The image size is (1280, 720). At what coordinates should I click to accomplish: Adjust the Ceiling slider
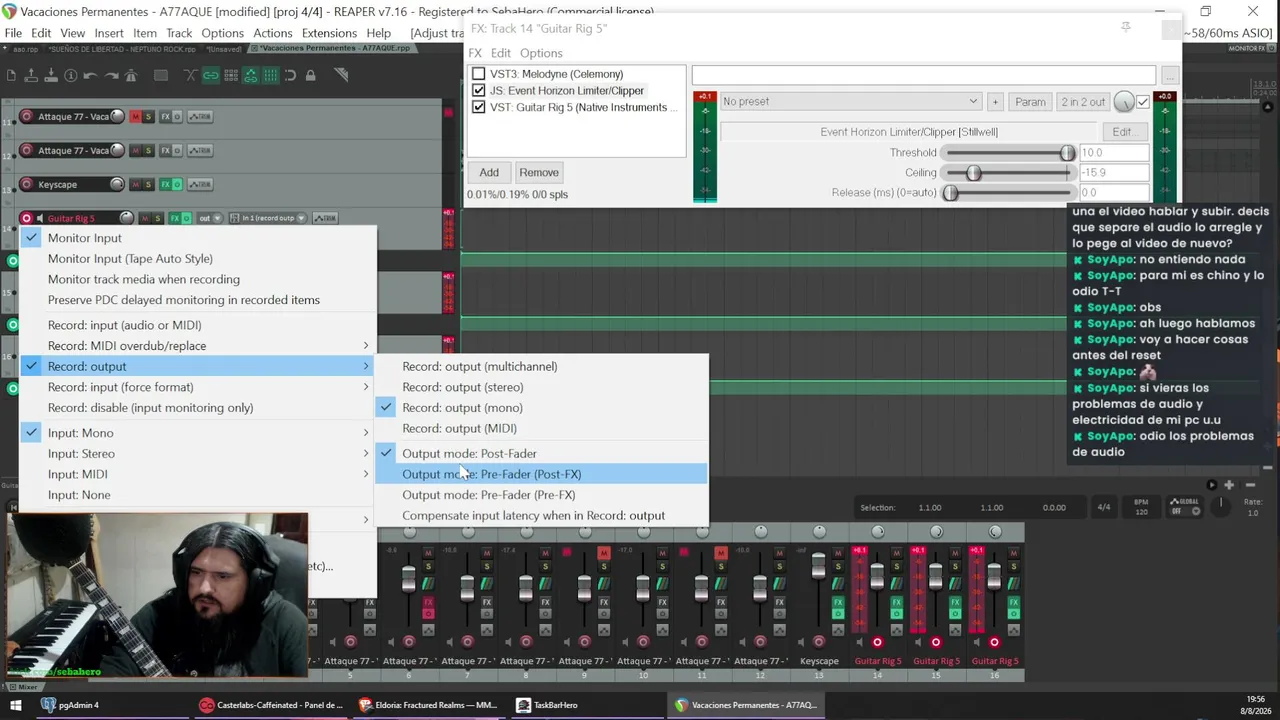coord(1010,173)
